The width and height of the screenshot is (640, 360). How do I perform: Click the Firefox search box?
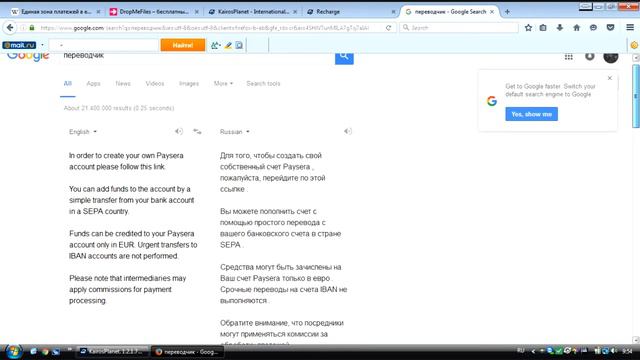(459, 28)
